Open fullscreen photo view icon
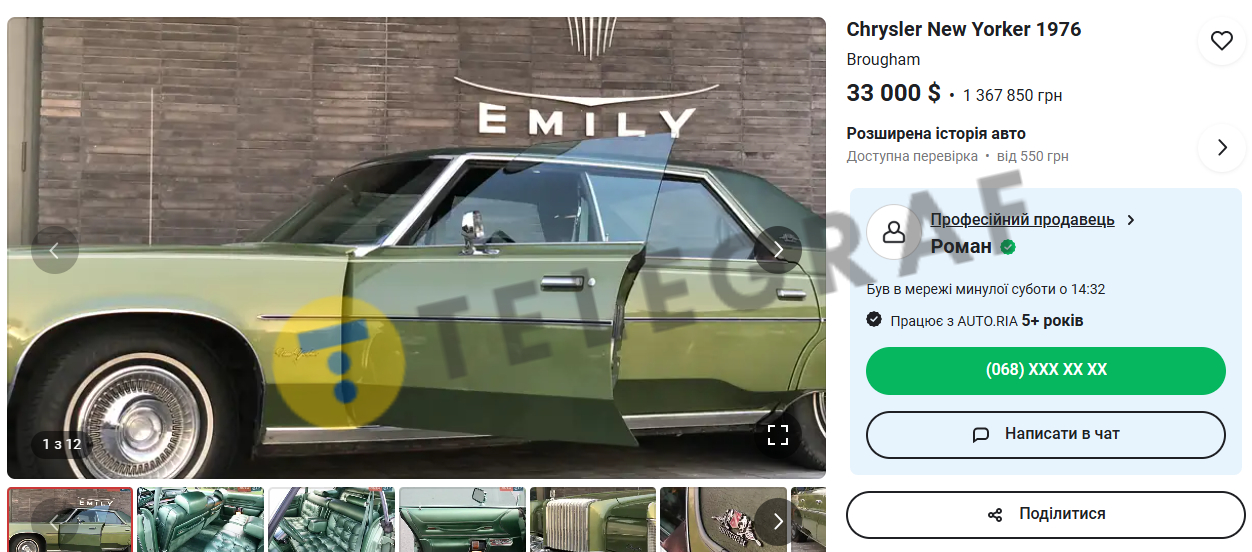Viewport: 1252px width, 552px height. [x=778, y=435]
